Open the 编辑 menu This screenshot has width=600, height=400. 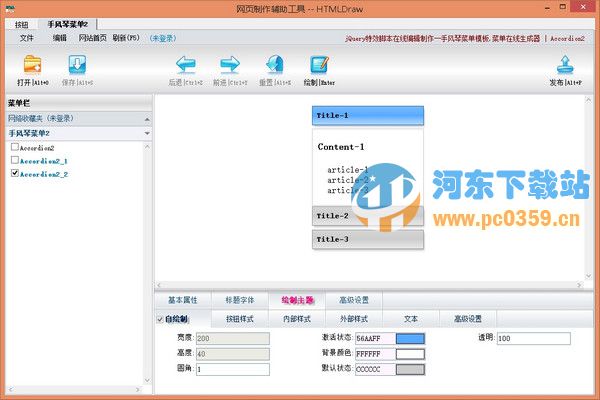click(x=59, y=38)
